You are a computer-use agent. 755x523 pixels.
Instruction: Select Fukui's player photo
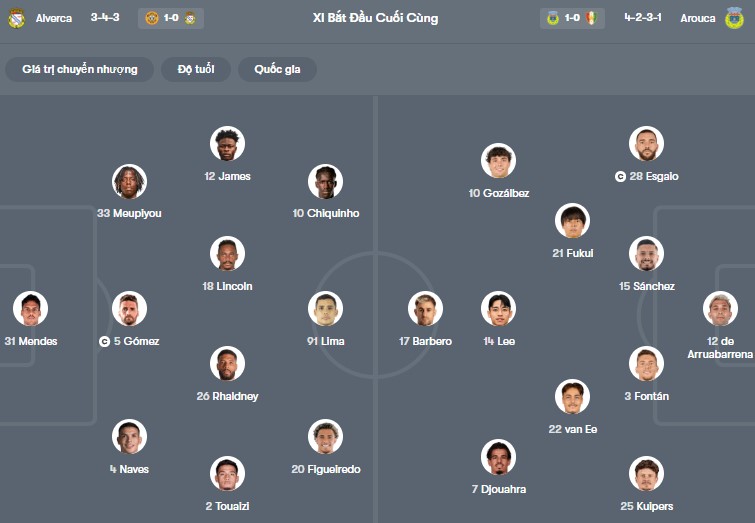coord(572,221)
